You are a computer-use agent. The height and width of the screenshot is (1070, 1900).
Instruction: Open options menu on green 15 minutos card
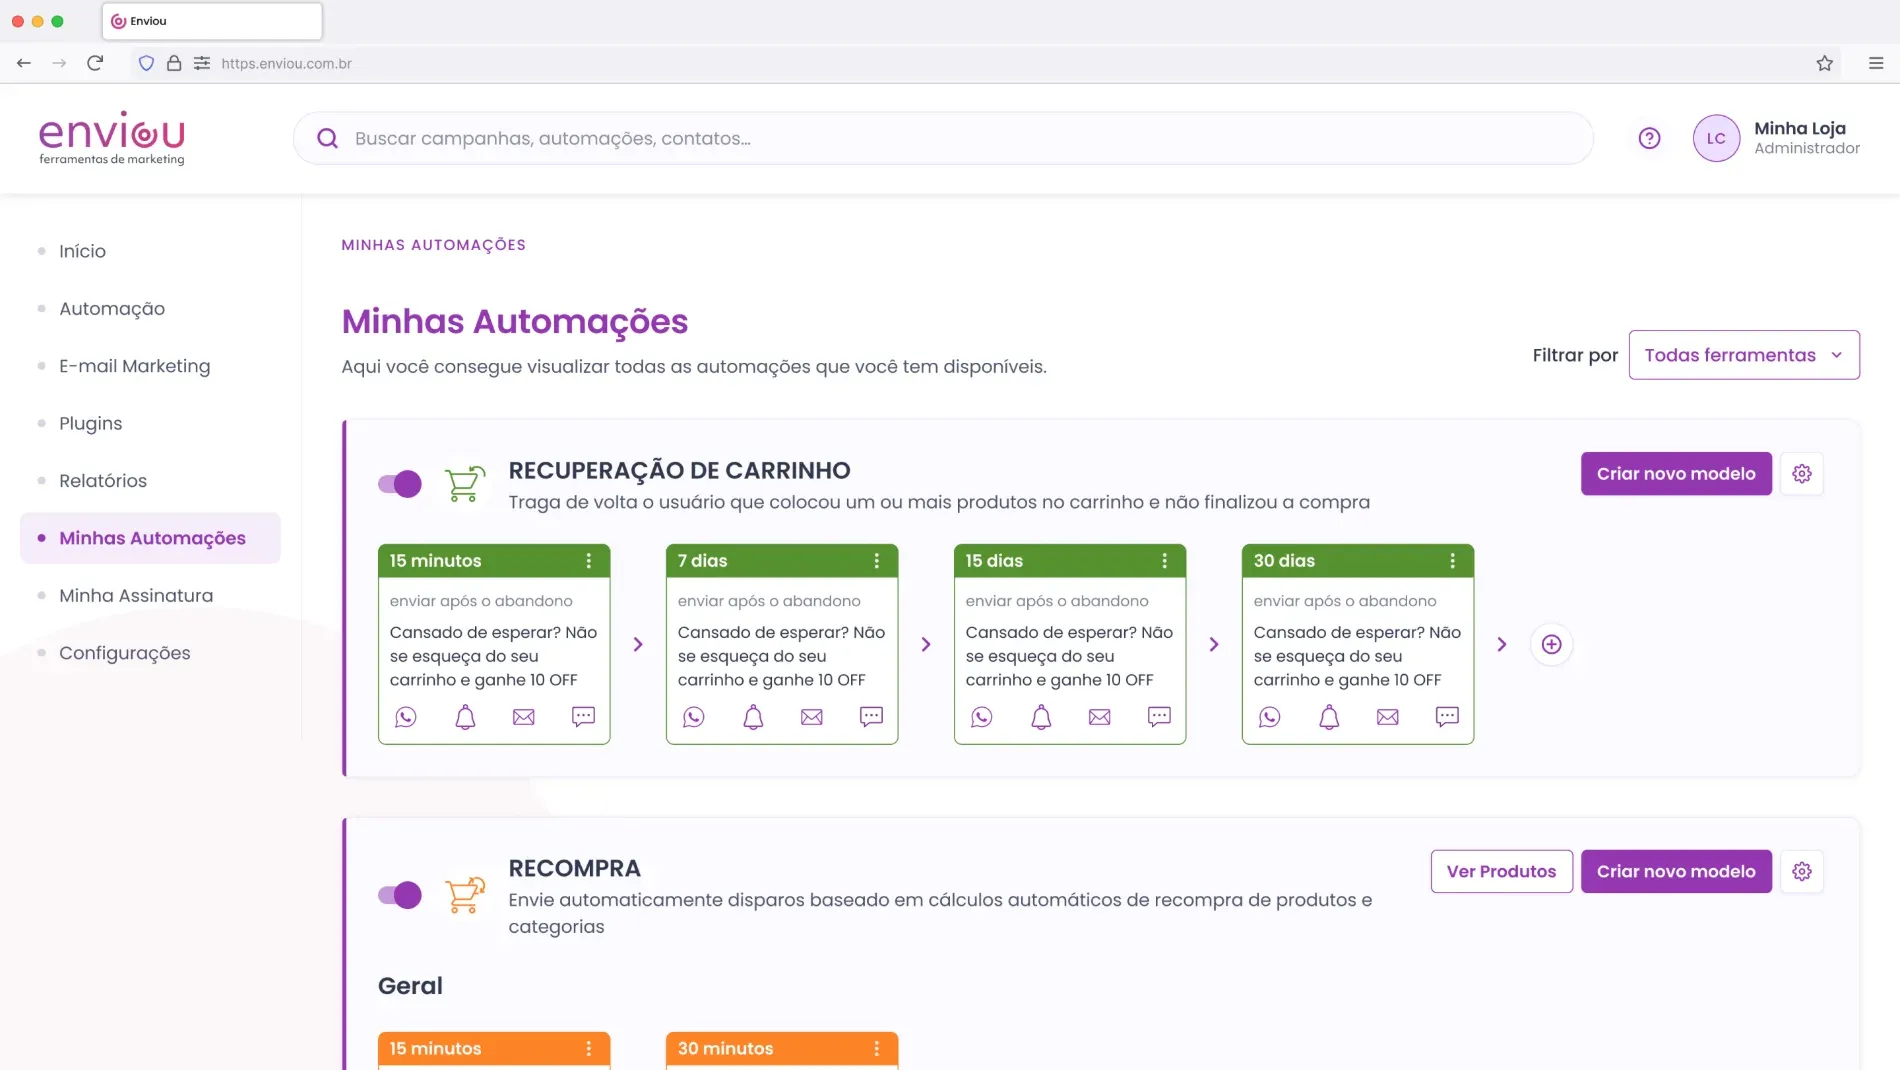[x=589, y=561]
